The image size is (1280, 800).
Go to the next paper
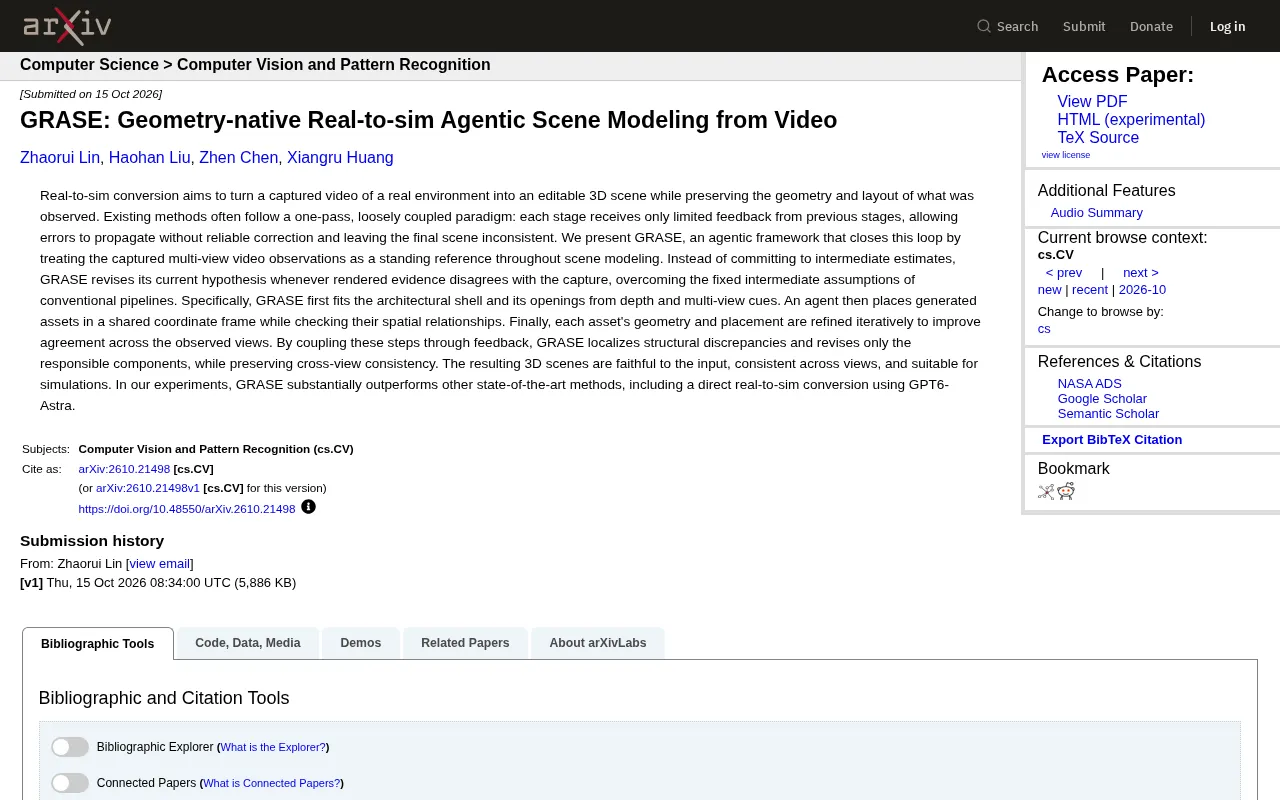tap(1140, 273)
